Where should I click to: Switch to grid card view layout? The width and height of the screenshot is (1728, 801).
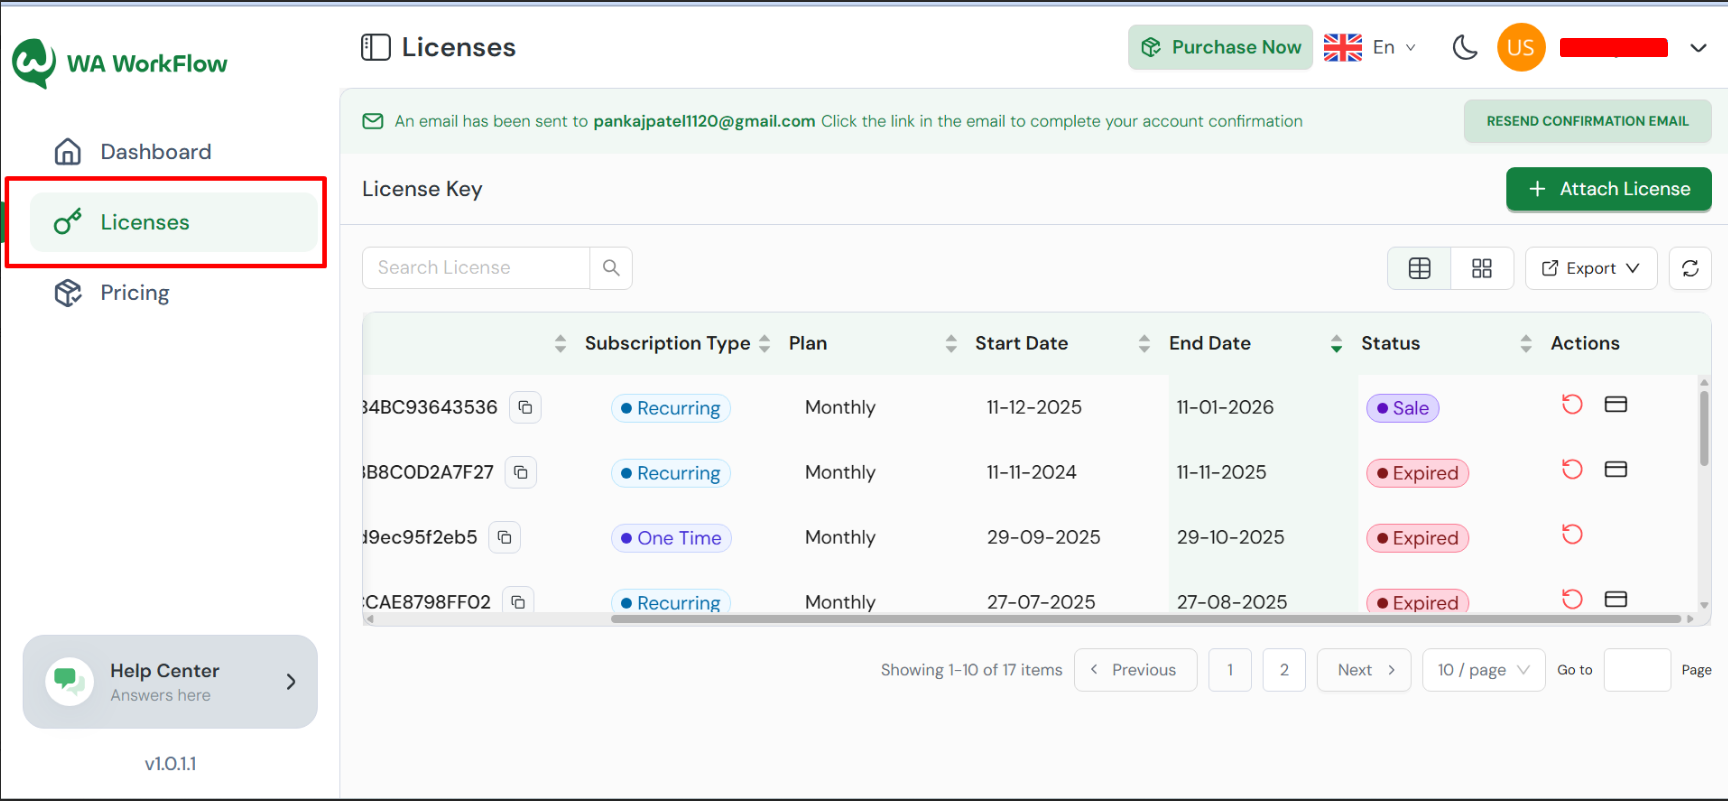pyautogui.click(x=1482, y=268)
